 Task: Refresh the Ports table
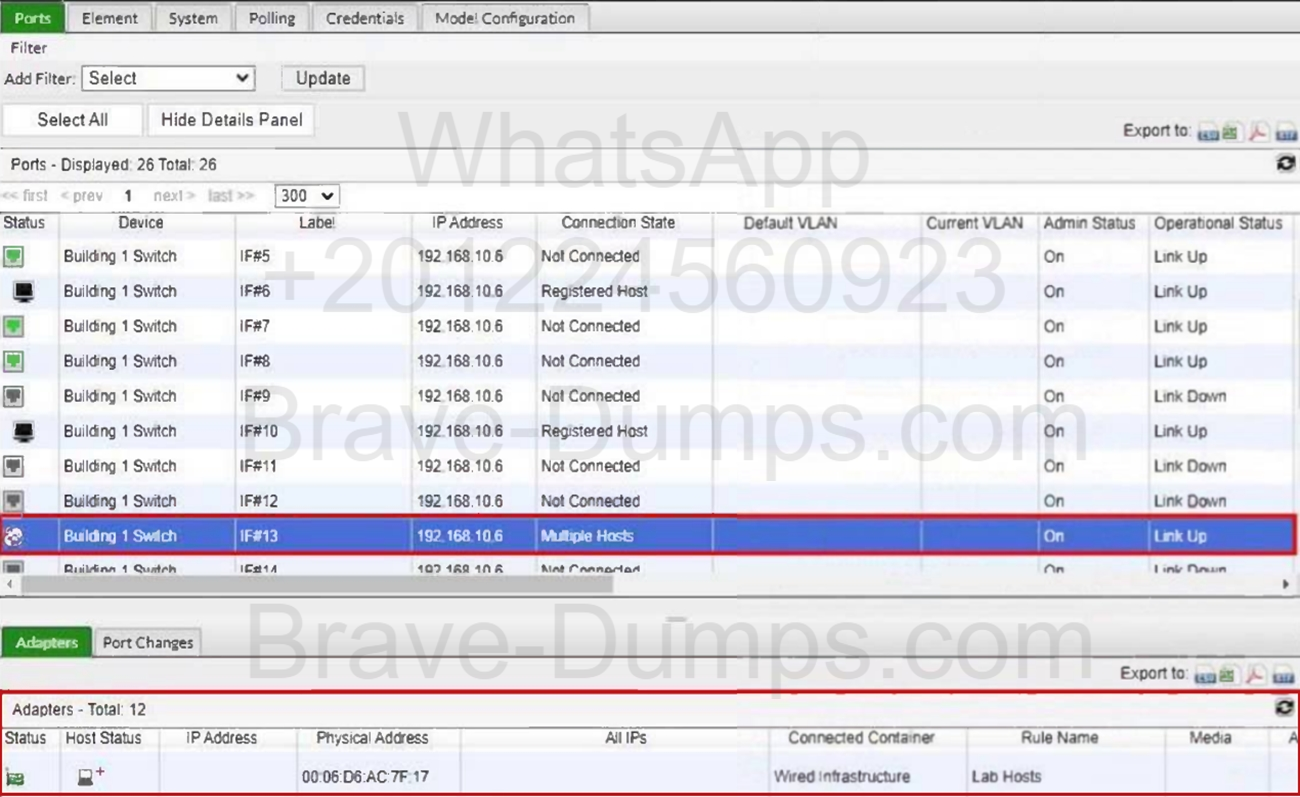[1286, 164]
